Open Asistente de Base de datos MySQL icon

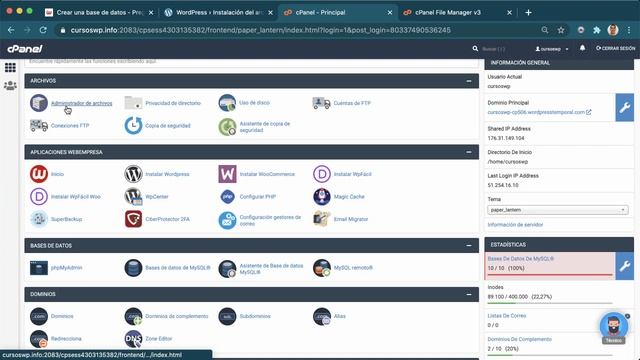point(227,269)
